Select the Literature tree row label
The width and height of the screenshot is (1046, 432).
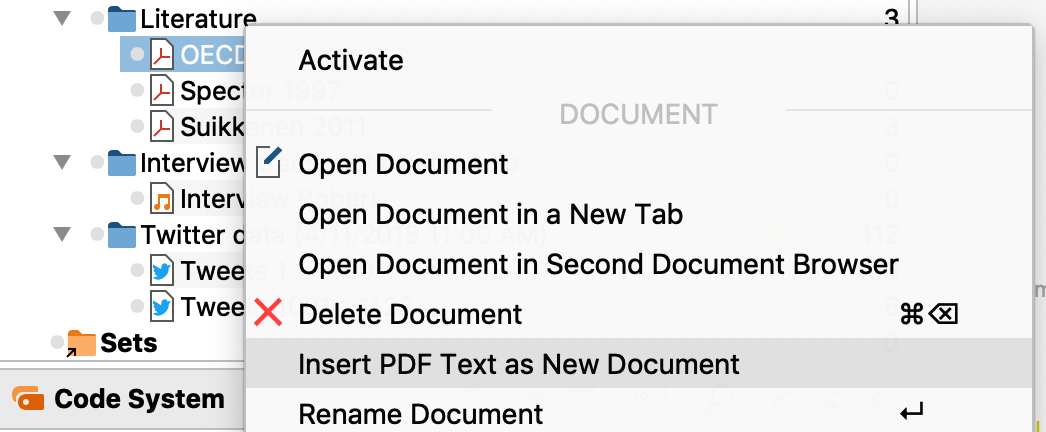click(x=198, y=19)
